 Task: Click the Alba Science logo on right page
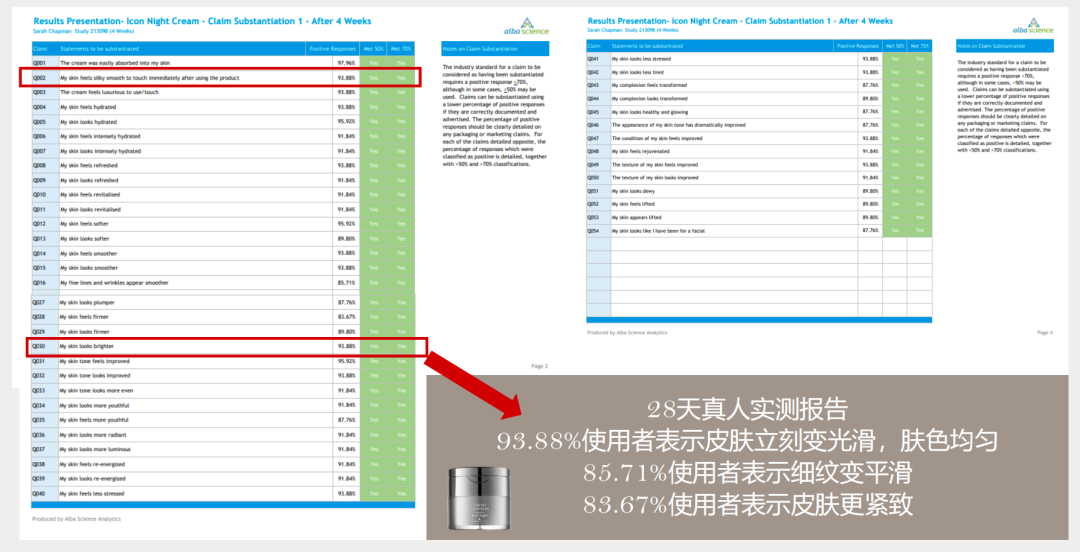(x=1032, y=25)
